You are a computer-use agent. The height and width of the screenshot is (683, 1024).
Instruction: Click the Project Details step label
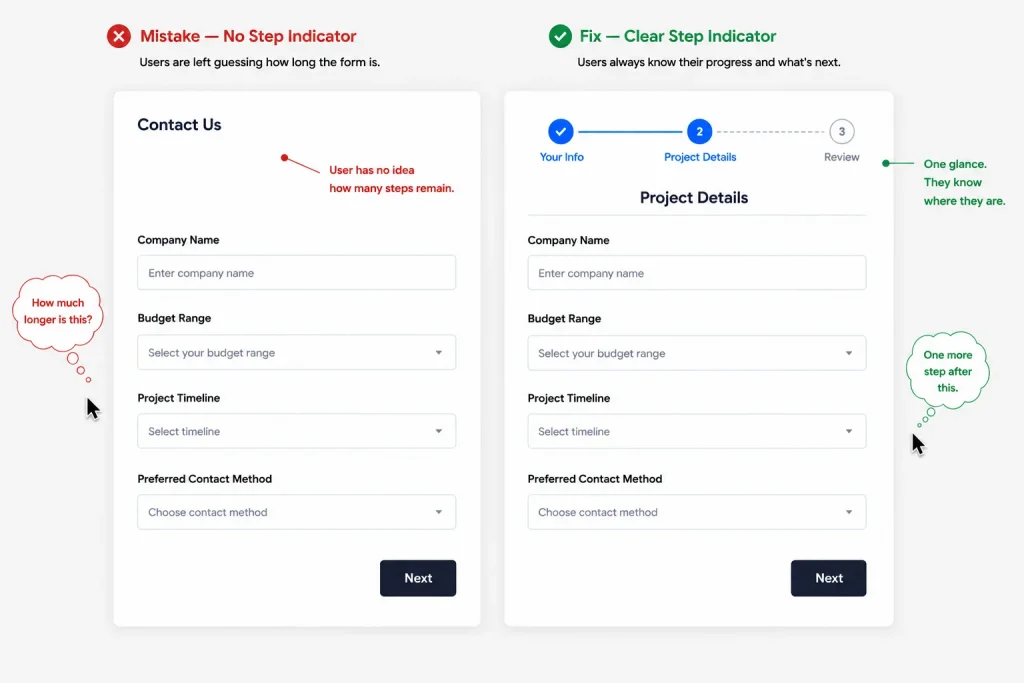pyautogui.click(x=699, y=157)
